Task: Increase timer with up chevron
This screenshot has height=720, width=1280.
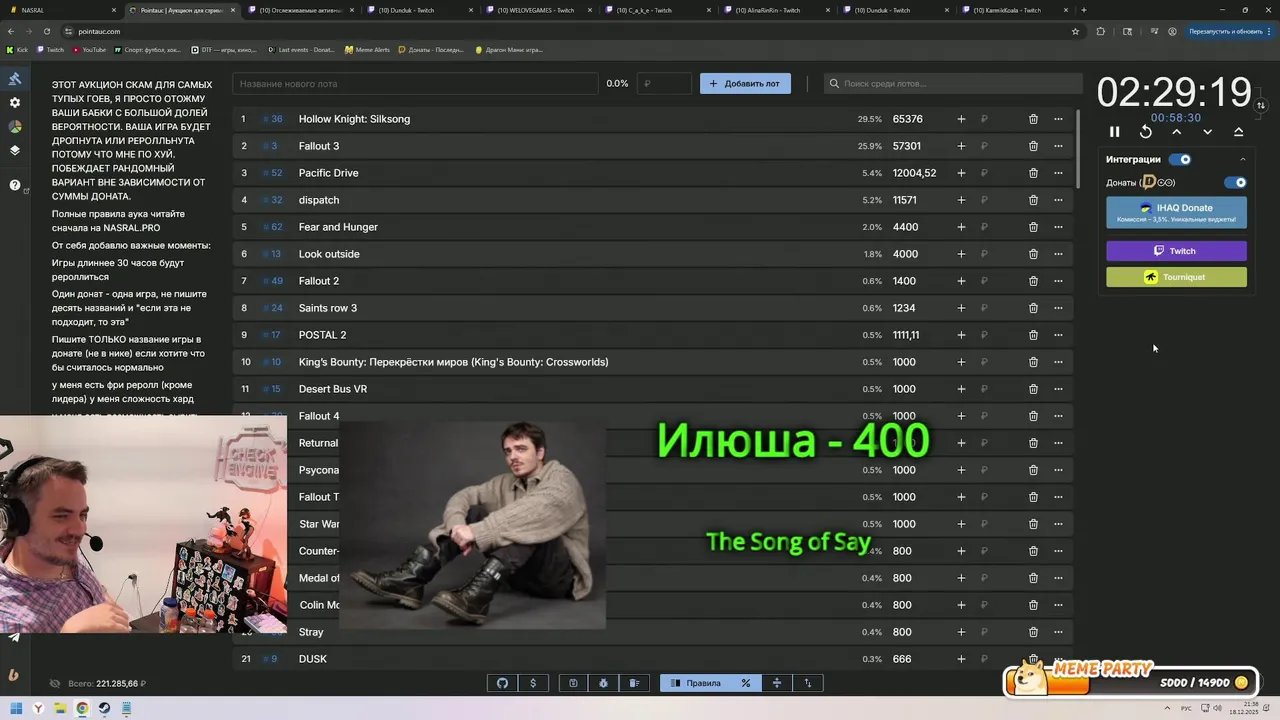Action: click(1176, 132)
